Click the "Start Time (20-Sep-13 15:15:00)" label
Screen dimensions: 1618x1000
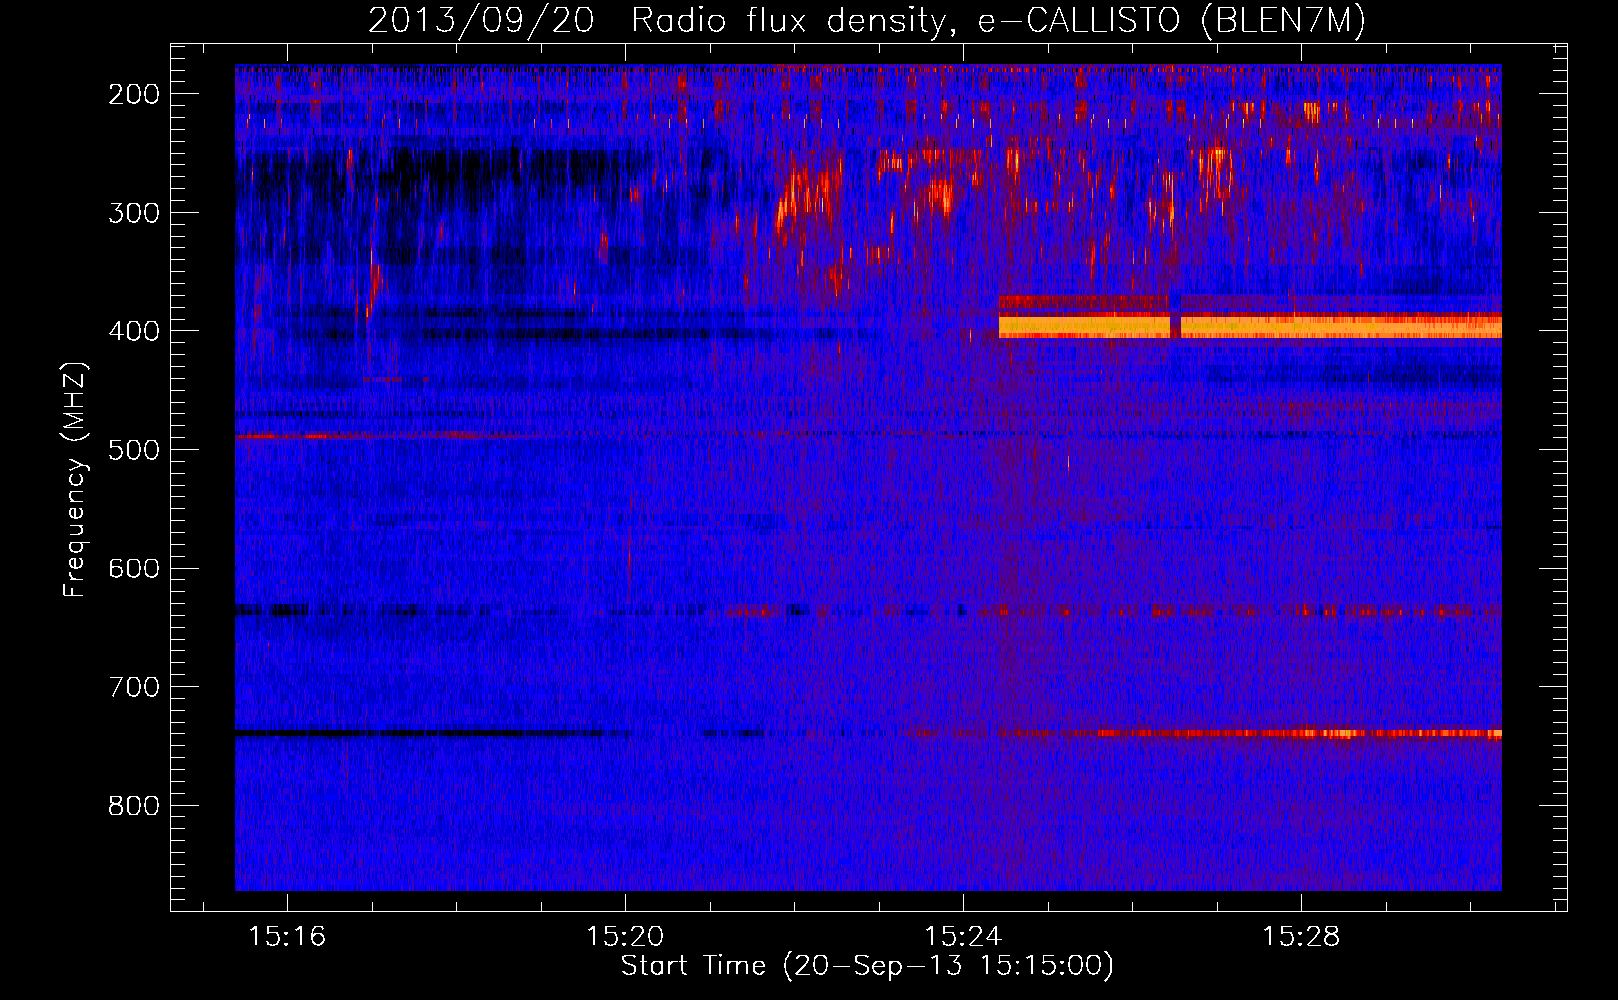[x=867, y=966]
